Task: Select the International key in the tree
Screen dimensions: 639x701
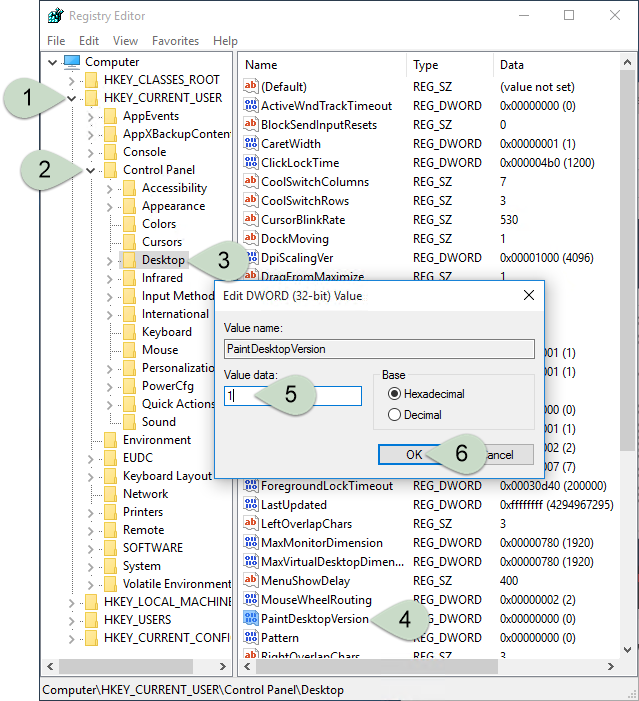Action: click(175, 314)
